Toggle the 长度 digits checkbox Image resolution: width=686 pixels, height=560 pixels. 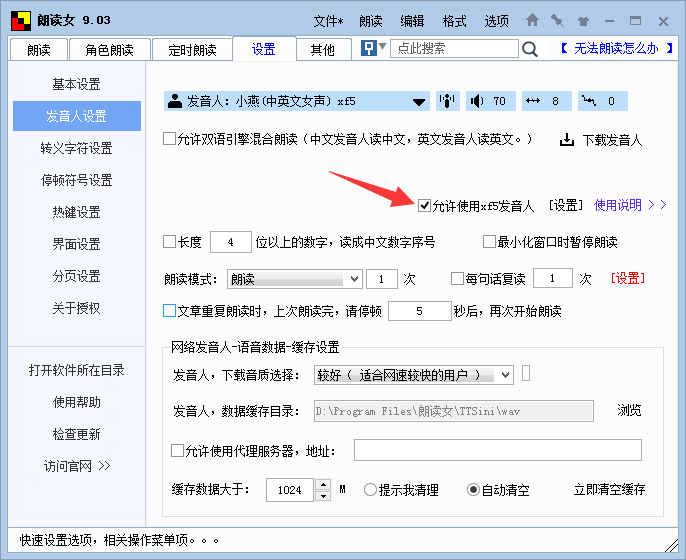click(x=169, y=242)
